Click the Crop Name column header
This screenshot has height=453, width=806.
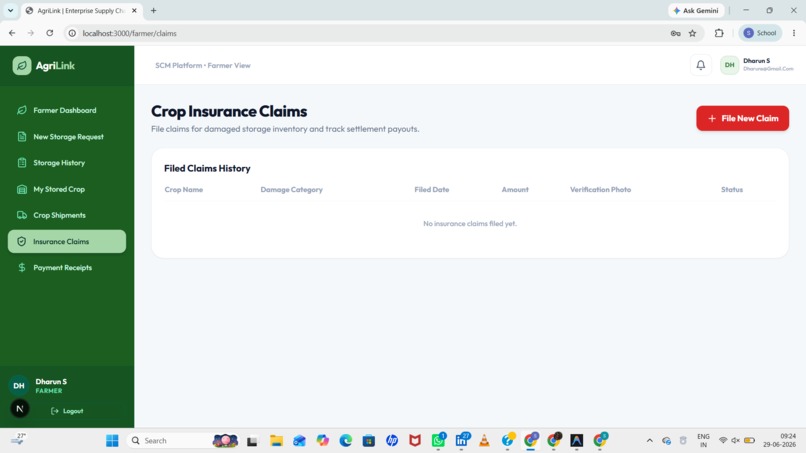tap(184, 189)
